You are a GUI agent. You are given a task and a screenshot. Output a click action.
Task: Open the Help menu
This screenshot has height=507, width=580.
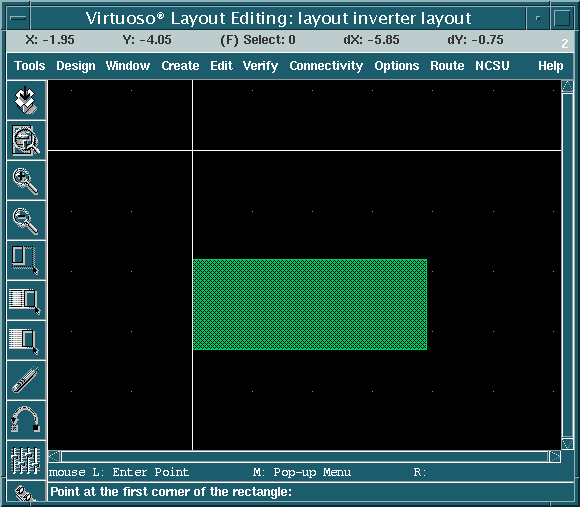pyautogui.click(x=550, y=66)
